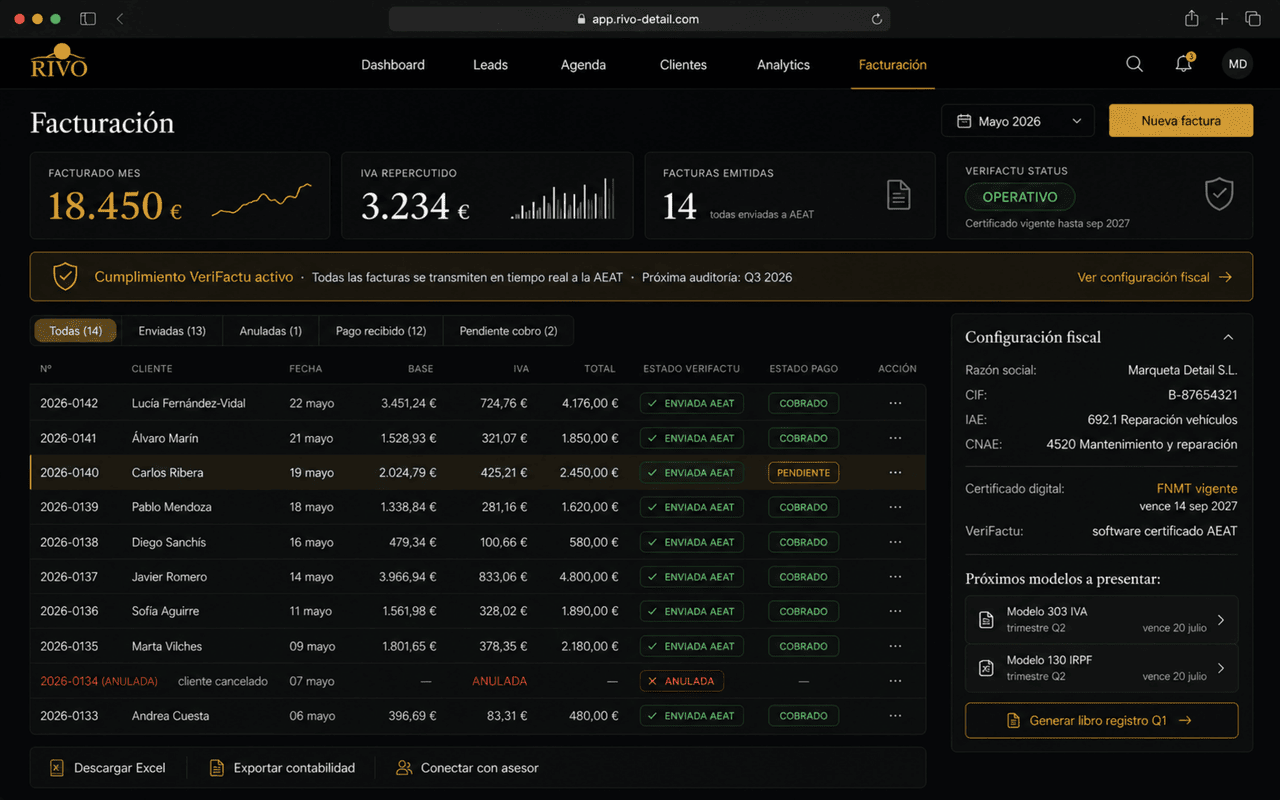Open actions menu for invoice 2026-0142

tap(895, 403)
